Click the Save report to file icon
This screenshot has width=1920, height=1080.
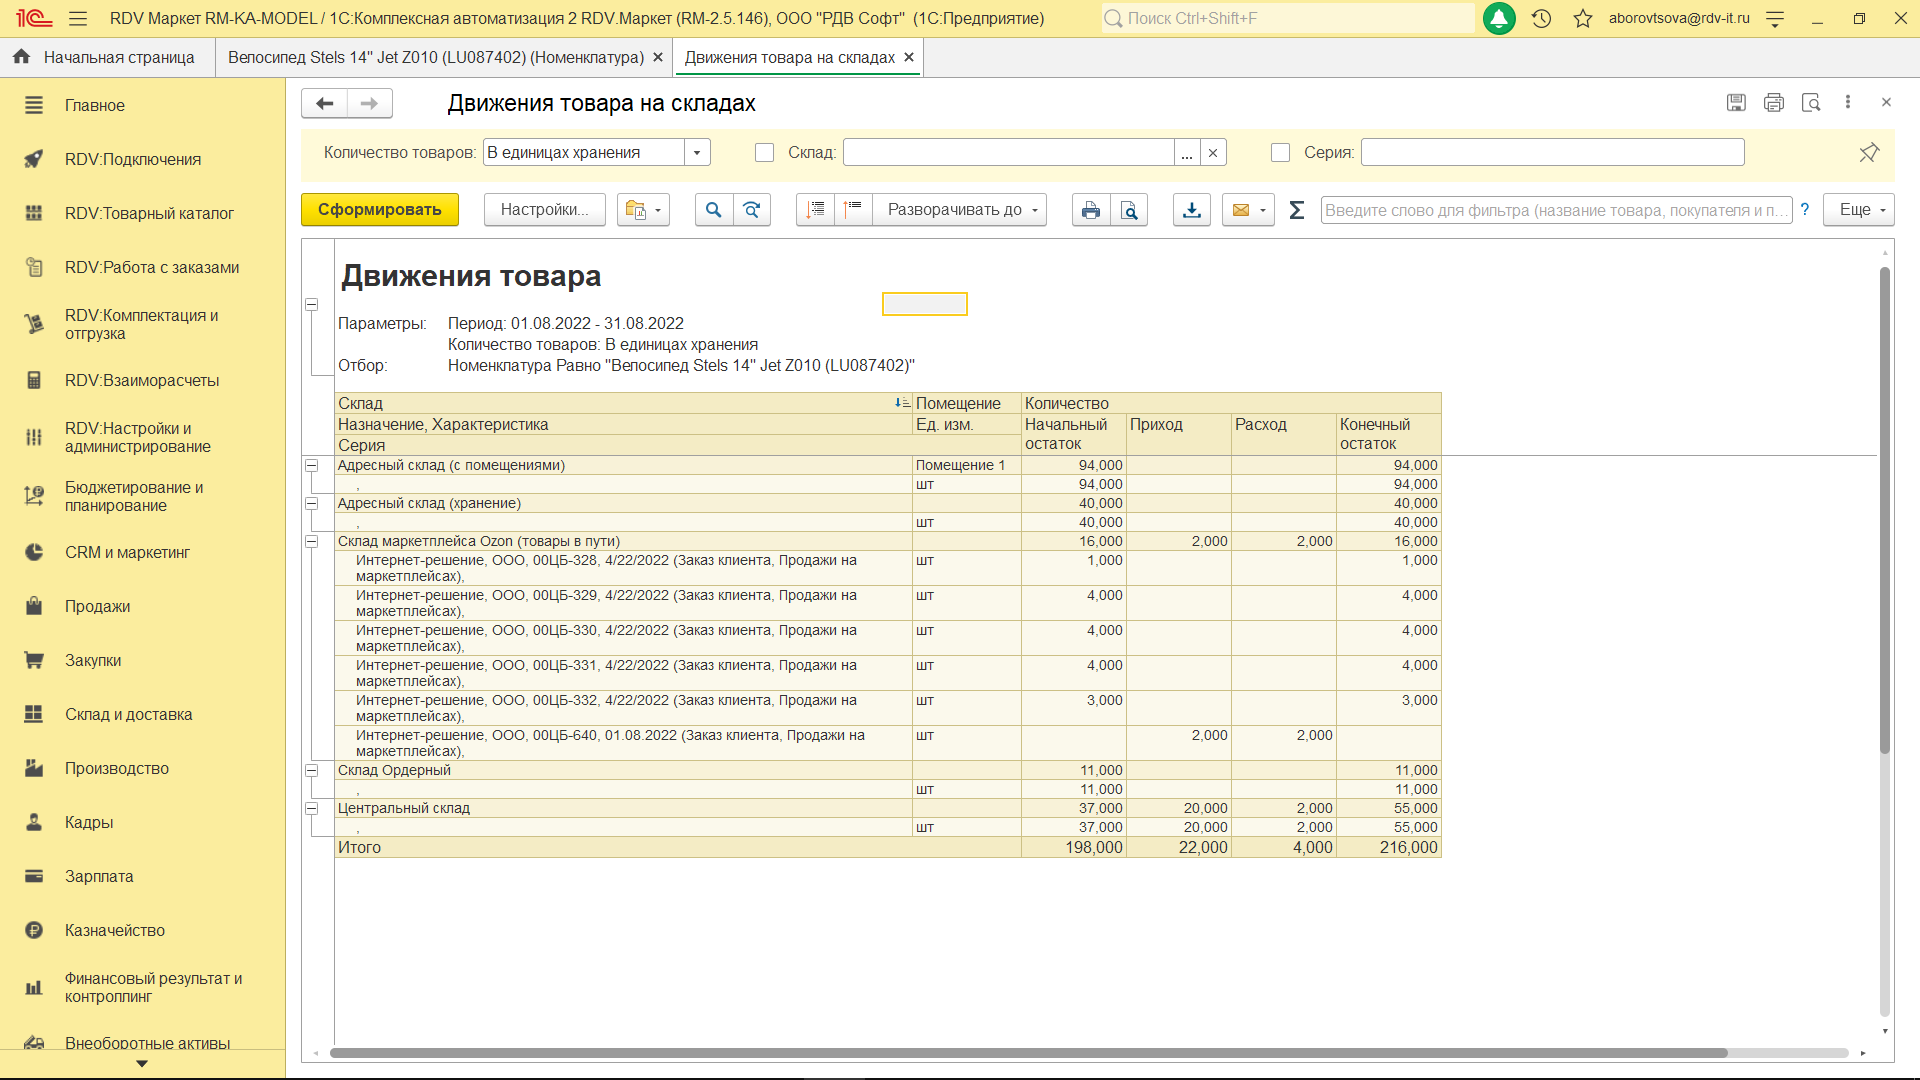[1191, 210]
